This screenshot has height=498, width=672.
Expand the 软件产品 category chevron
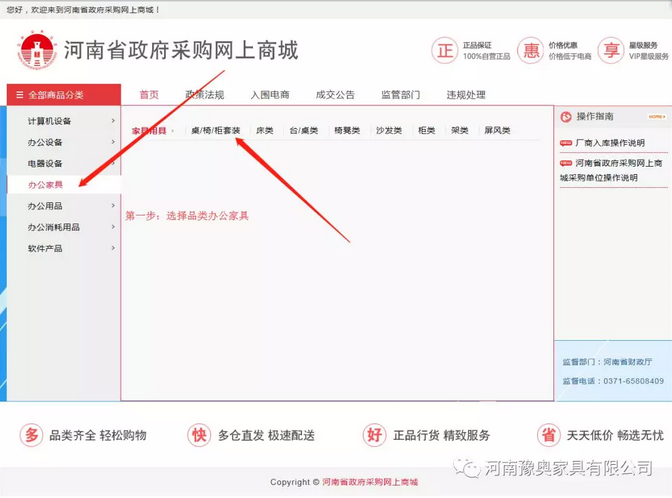(x=113, y=248)
